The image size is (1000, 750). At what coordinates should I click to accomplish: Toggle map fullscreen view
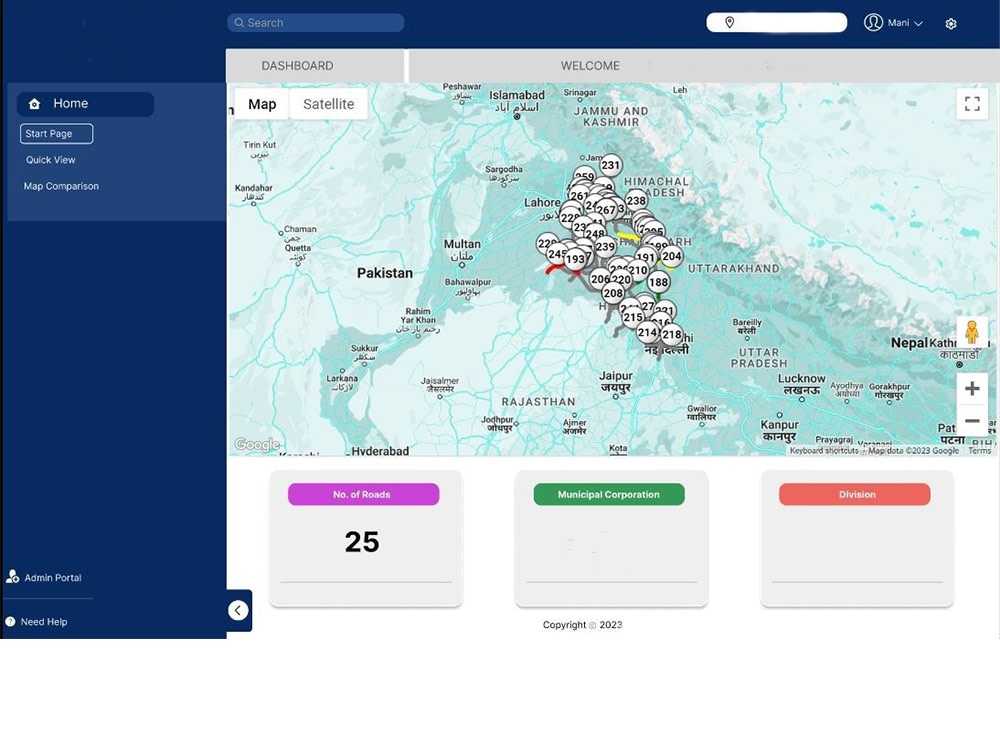(972, 103)
